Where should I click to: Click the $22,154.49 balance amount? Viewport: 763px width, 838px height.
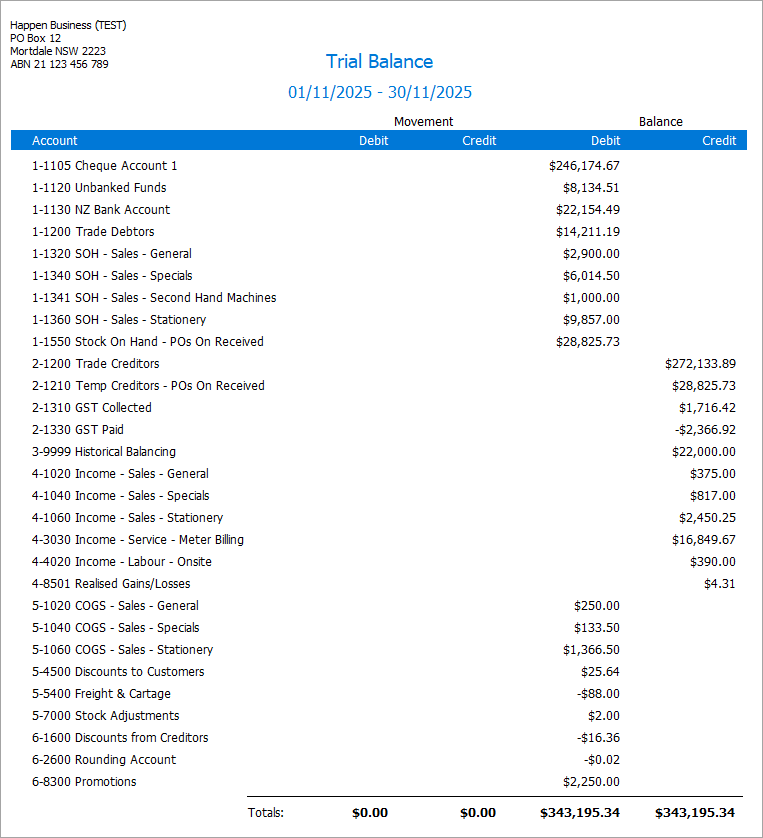tap(588, 210)
